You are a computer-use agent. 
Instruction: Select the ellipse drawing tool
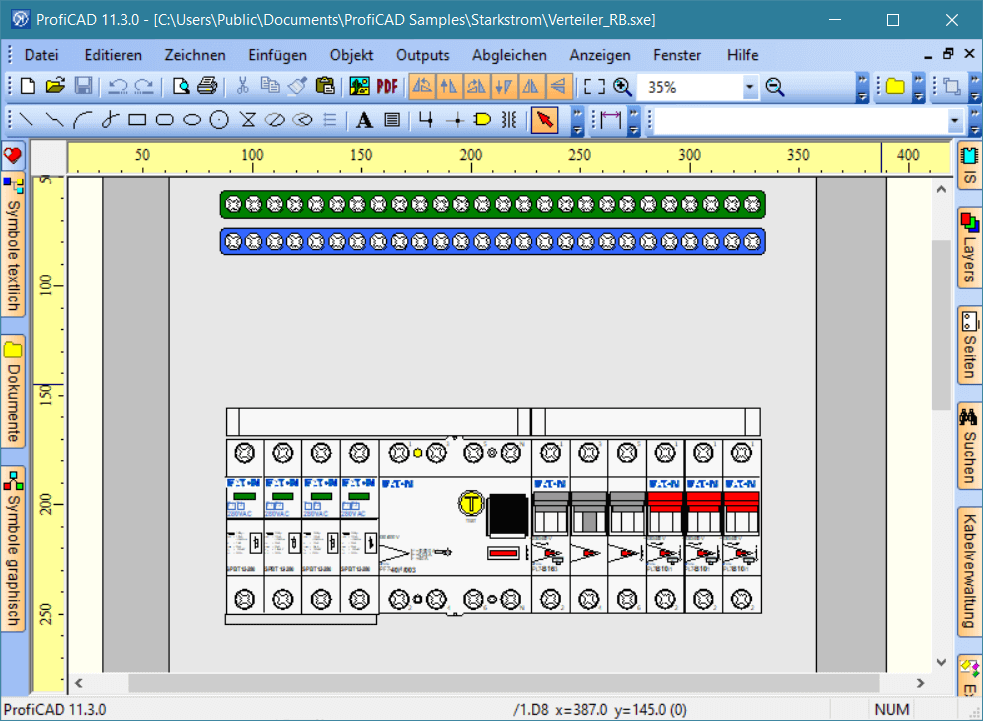(192, 119)
